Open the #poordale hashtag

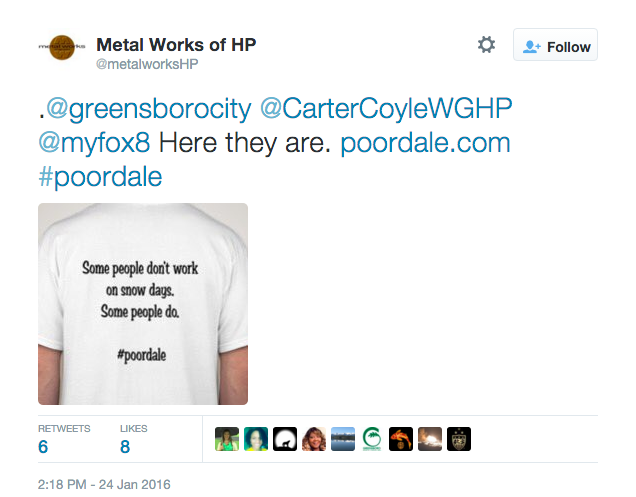(100, 177)
